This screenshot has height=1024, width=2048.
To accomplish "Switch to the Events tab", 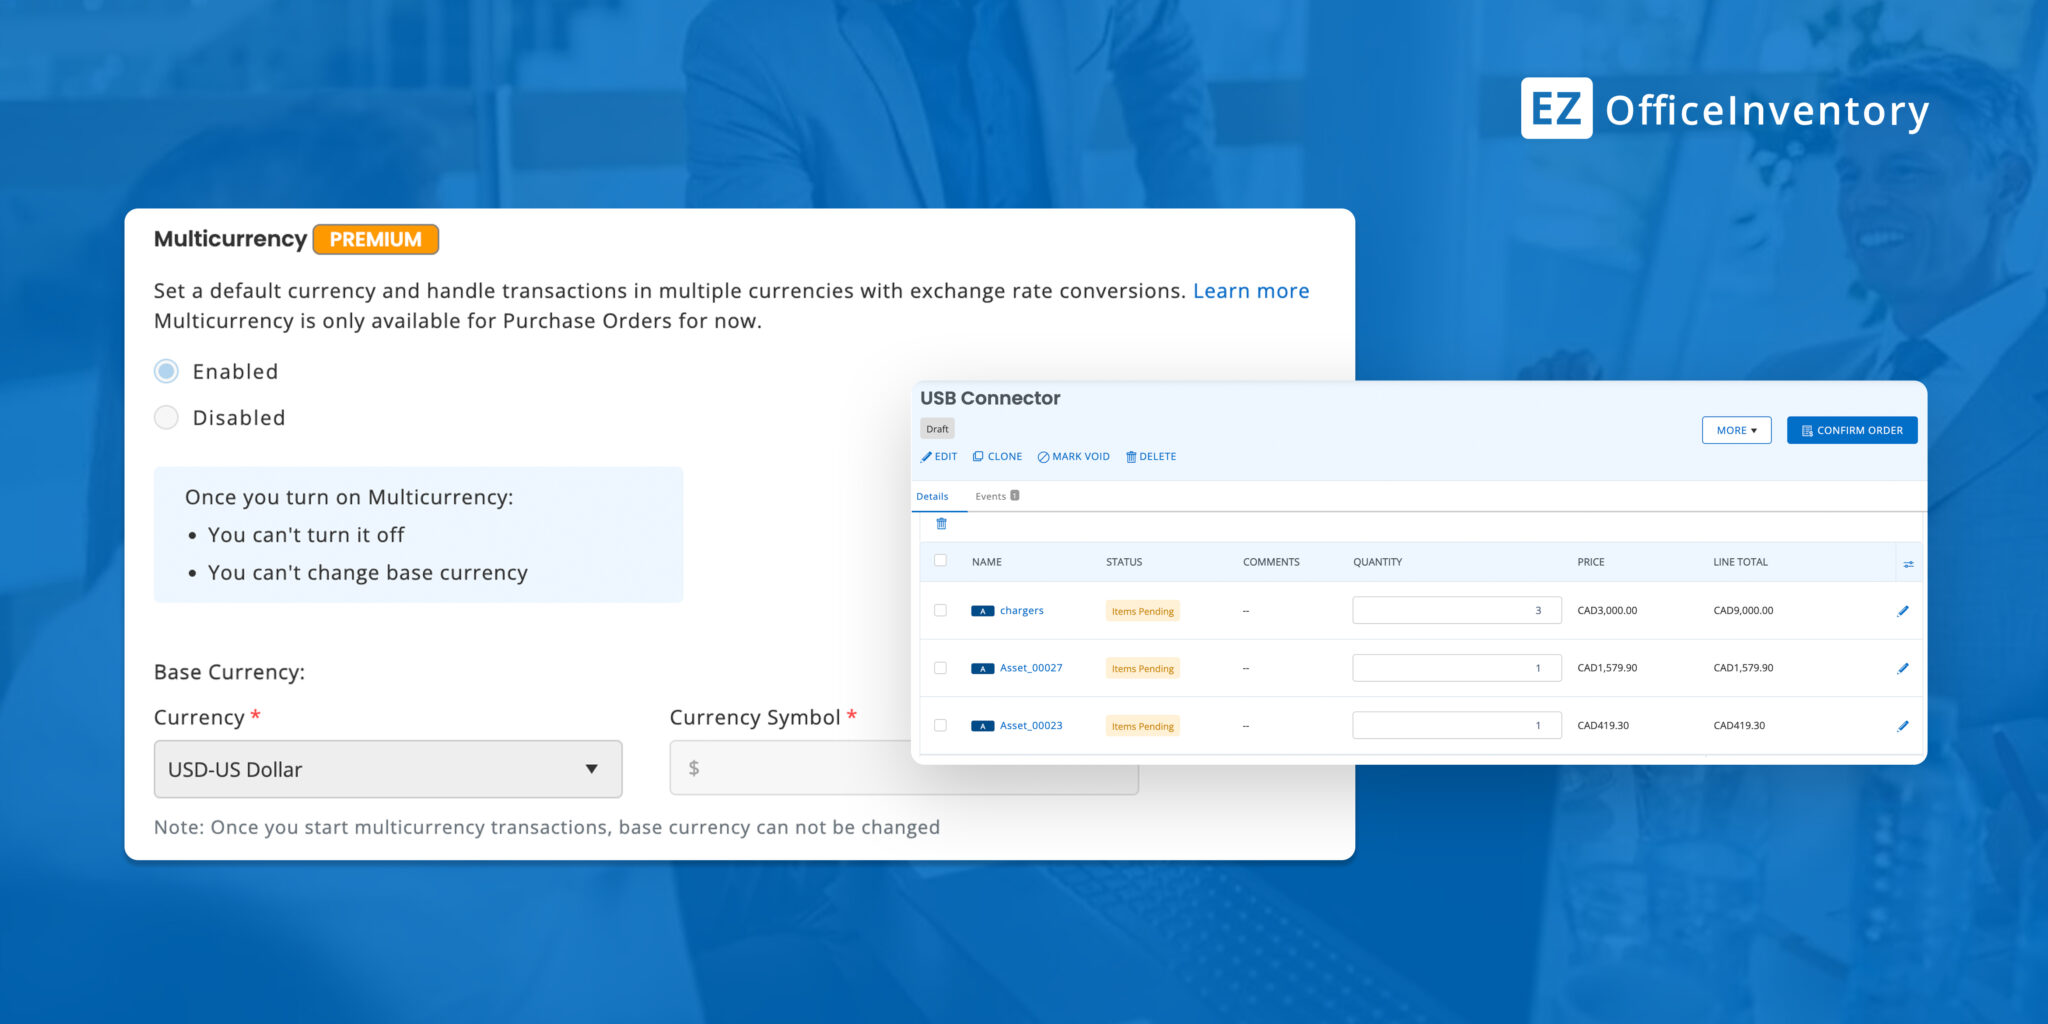I will (x=994, y=495).
